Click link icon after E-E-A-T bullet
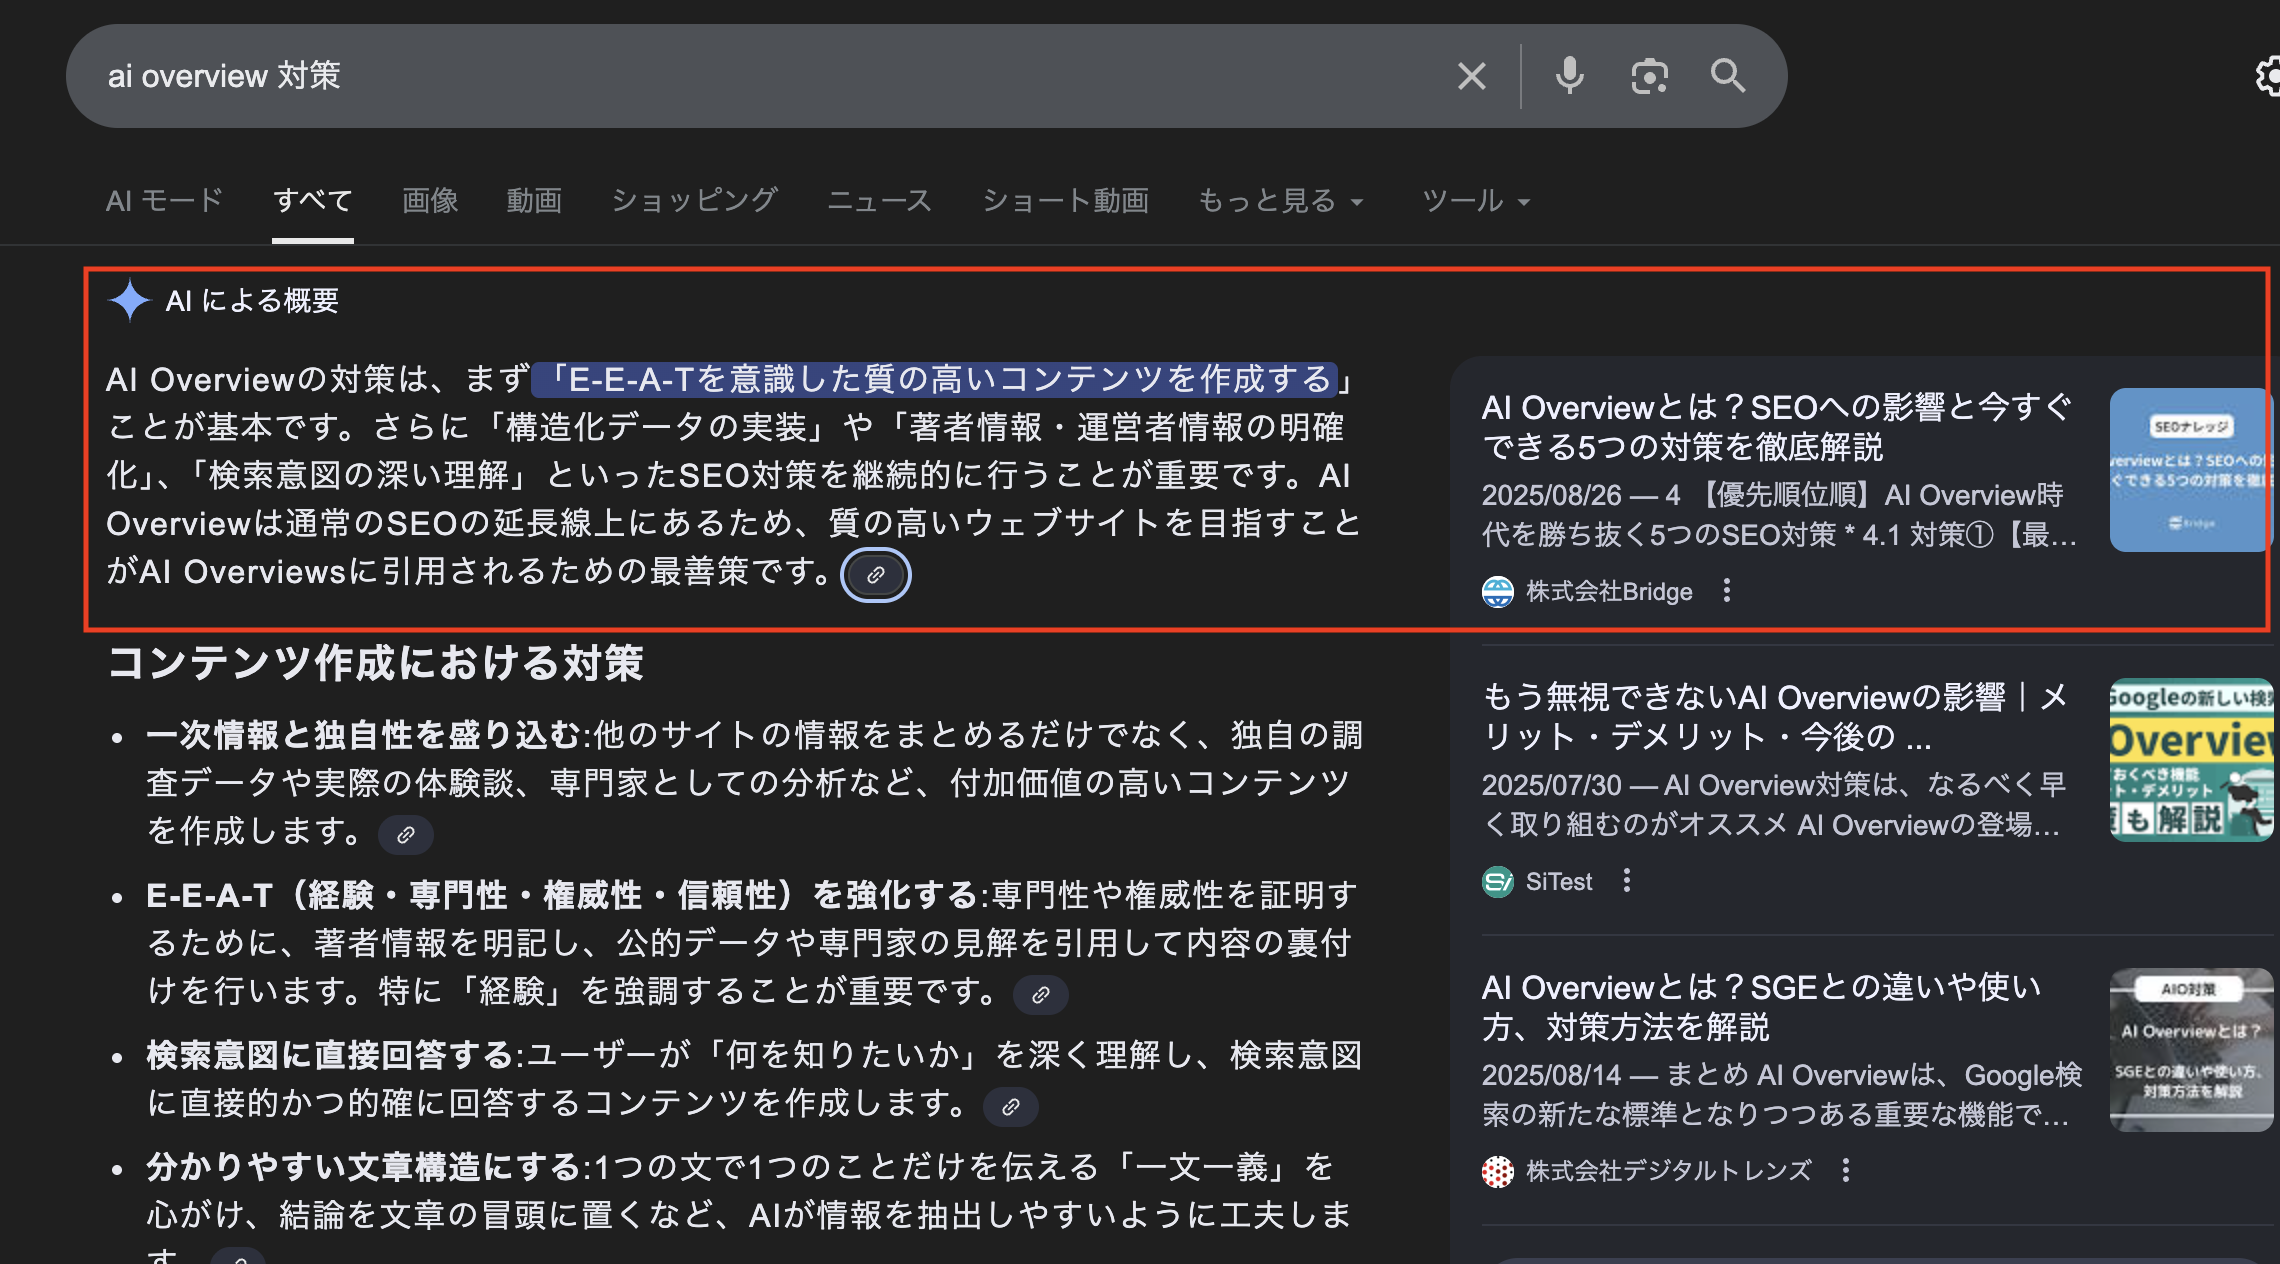The width and height of the screenshot is (2280, 1264). tap(1041, 995)
